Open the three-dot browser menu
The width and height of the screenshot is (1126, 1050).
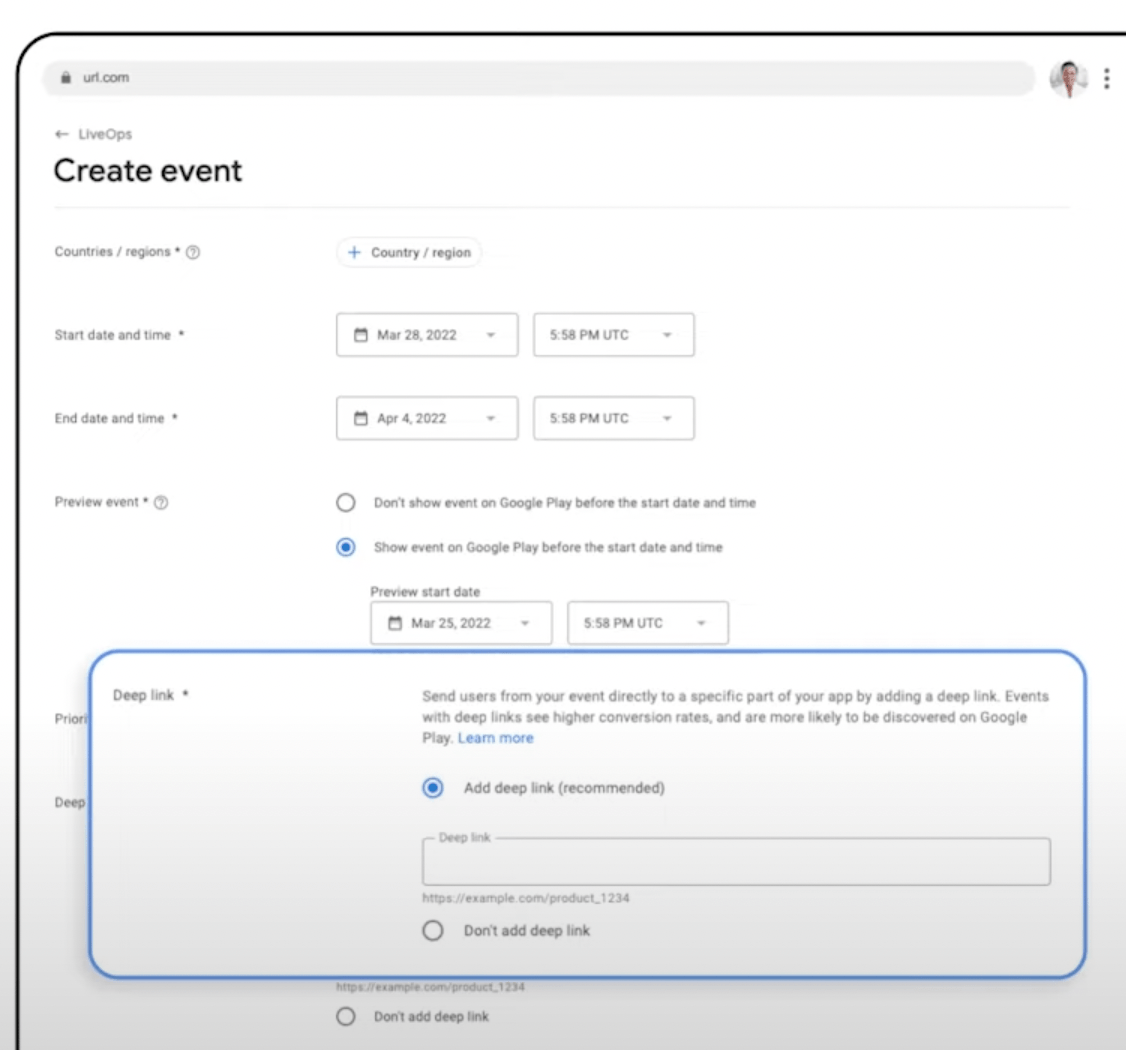[1107, 78]
